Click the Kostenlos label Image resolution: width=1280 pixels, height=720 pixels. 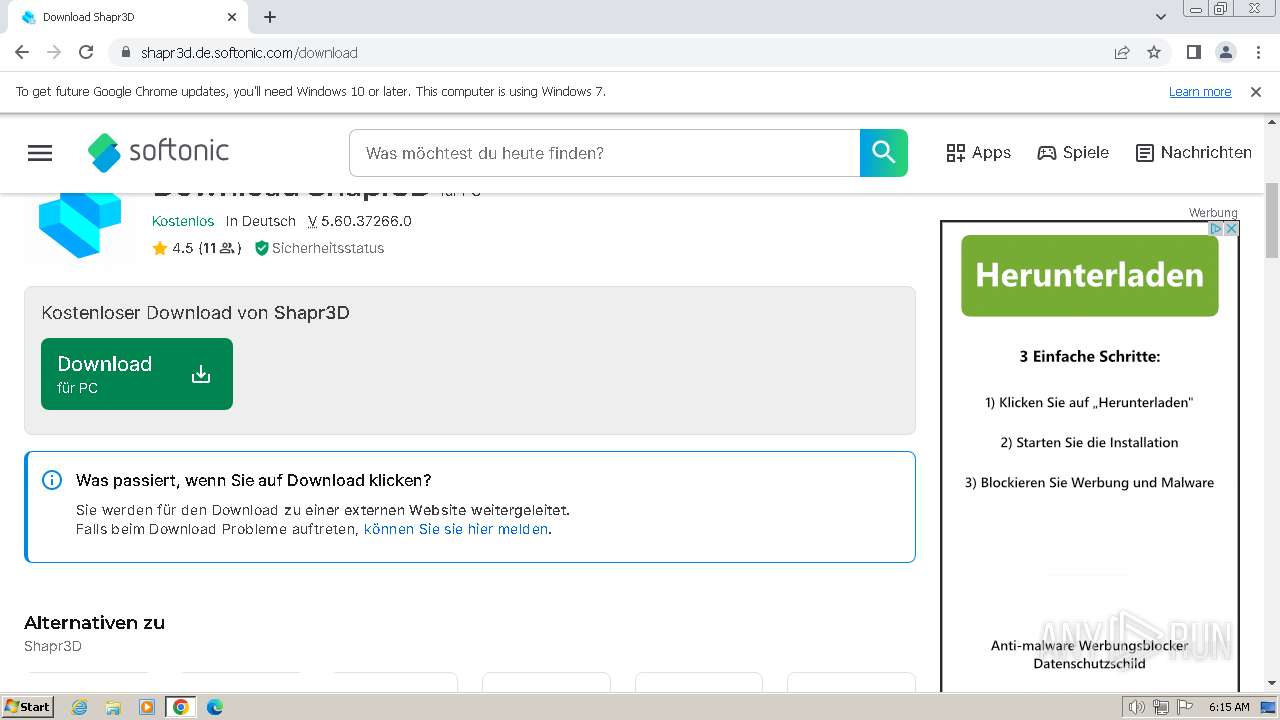click(183, 221)
